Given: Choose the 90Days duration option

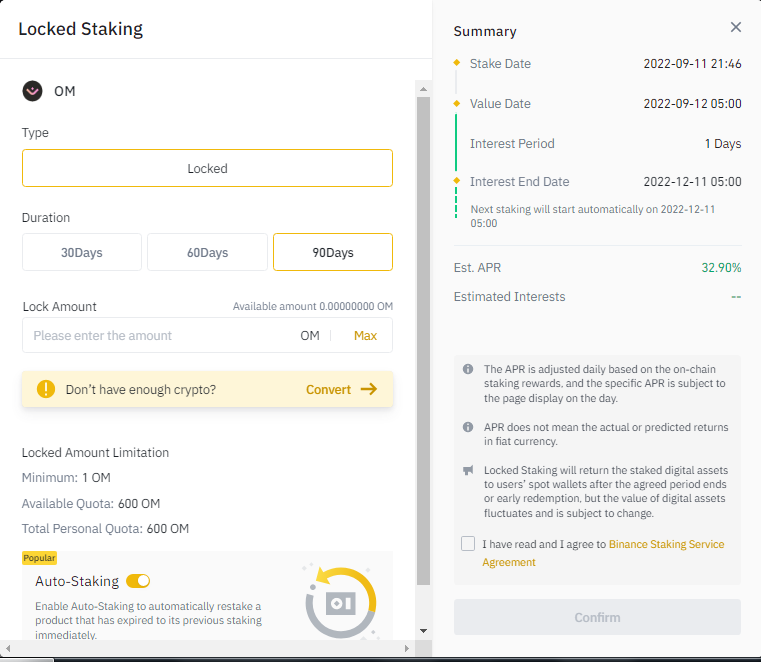Looking at the screenshot, I should coord(333,252).
